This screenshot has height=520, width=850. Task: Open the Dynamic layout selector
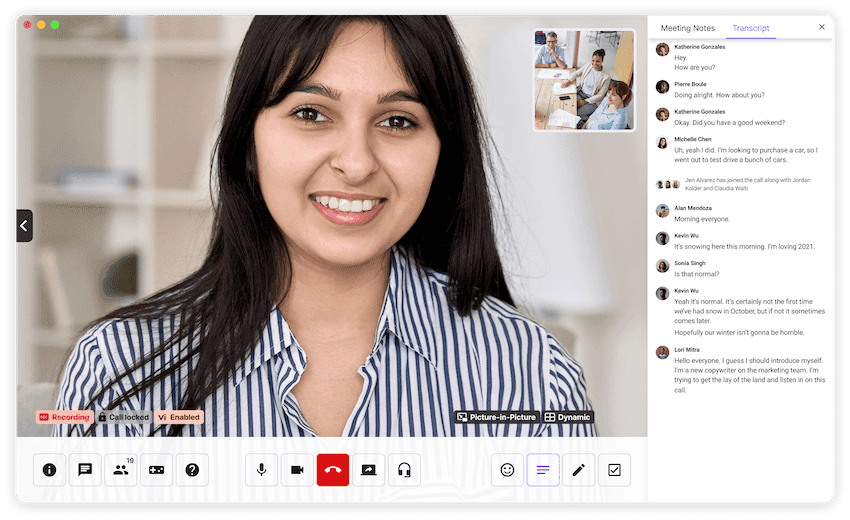pyautogui.click(x=568, y=417)
